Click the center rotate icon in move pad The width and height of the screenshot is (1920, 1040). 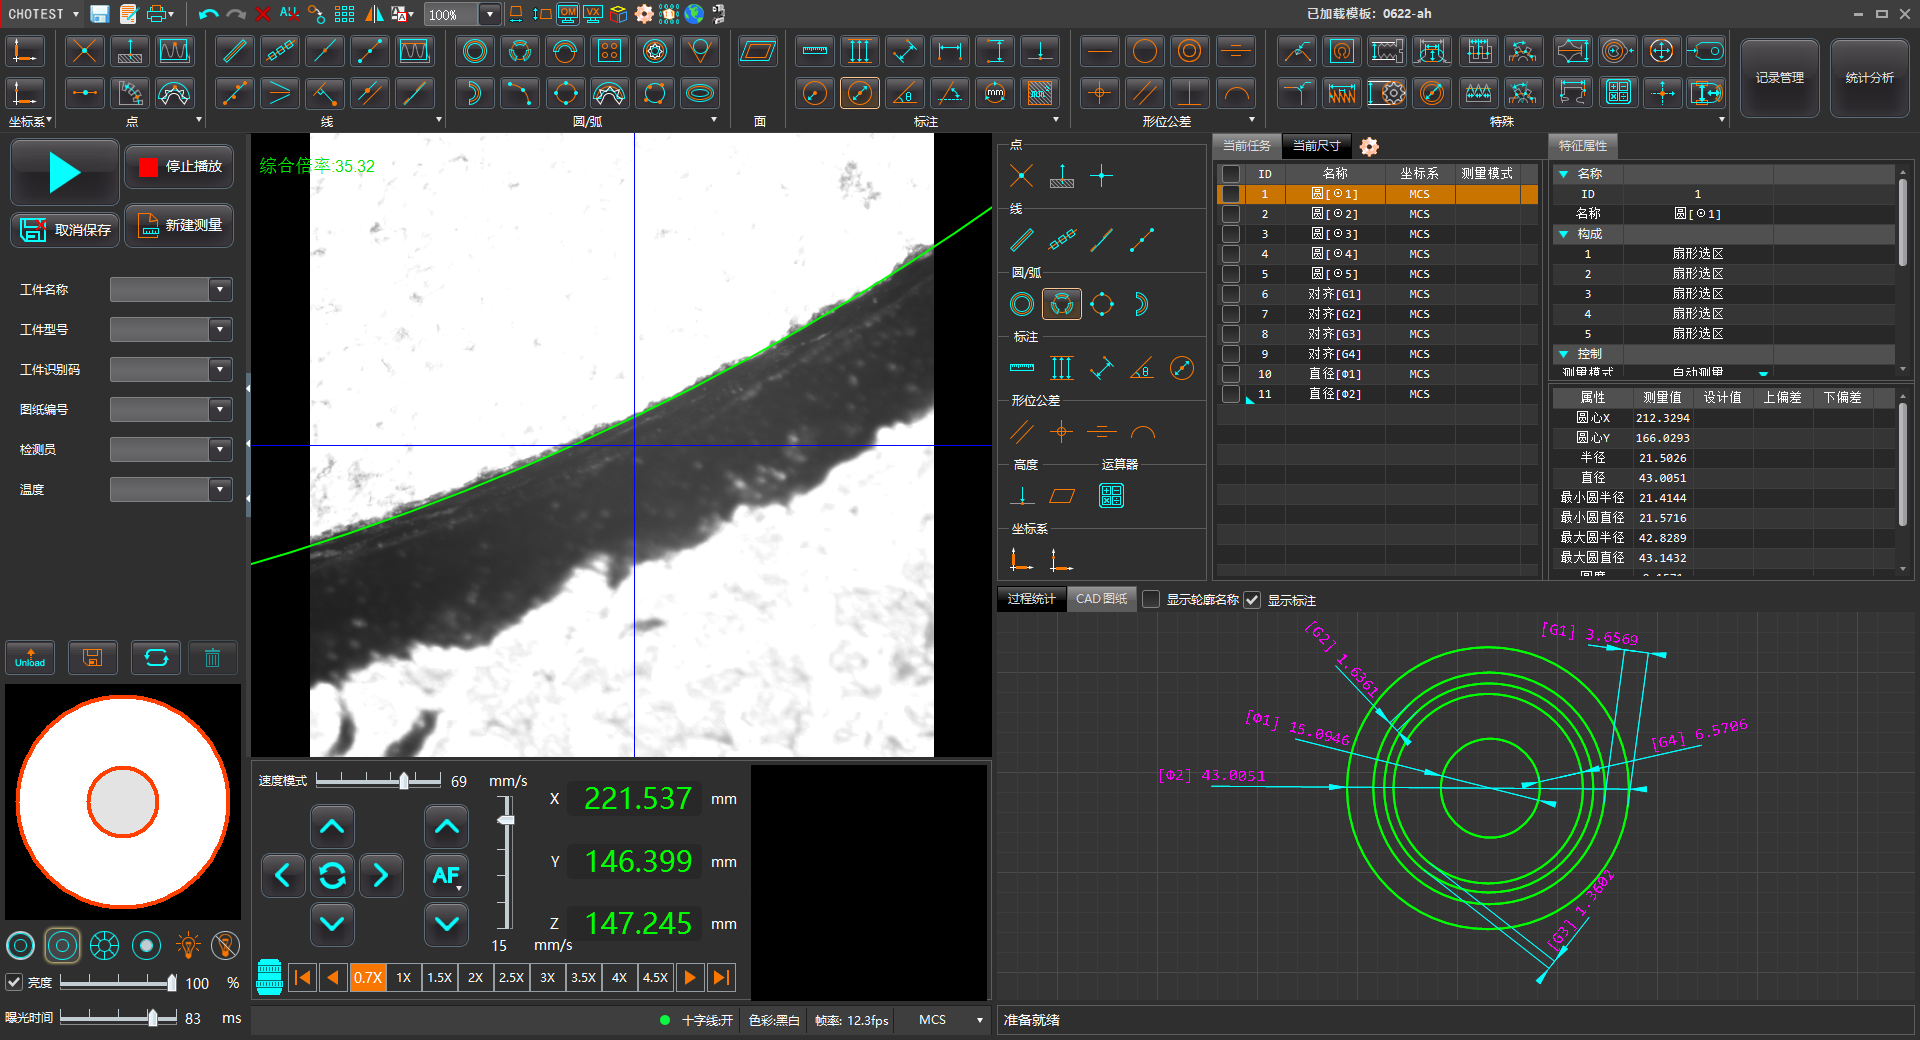[x=332, y=876]
